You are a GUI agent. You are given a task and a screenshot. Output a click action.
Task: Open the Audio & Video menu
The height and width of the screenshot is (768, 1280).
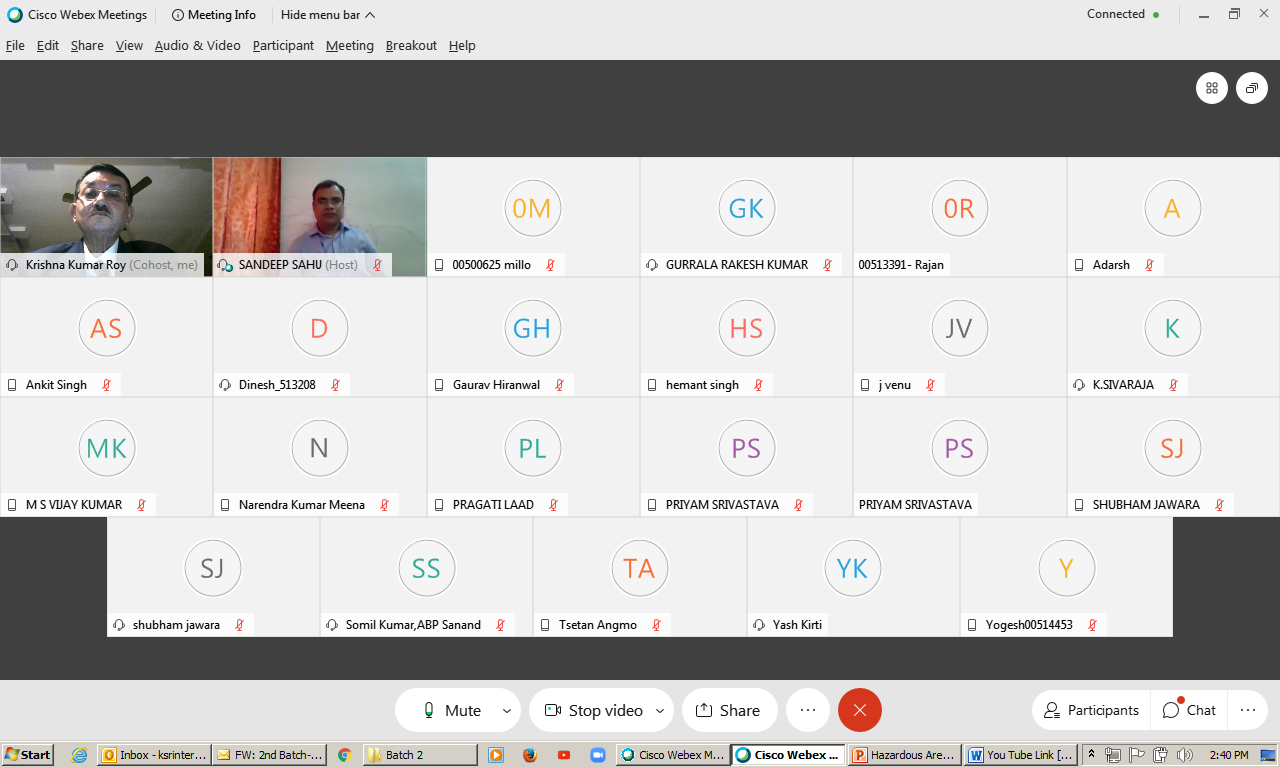[x=197, y=46]
